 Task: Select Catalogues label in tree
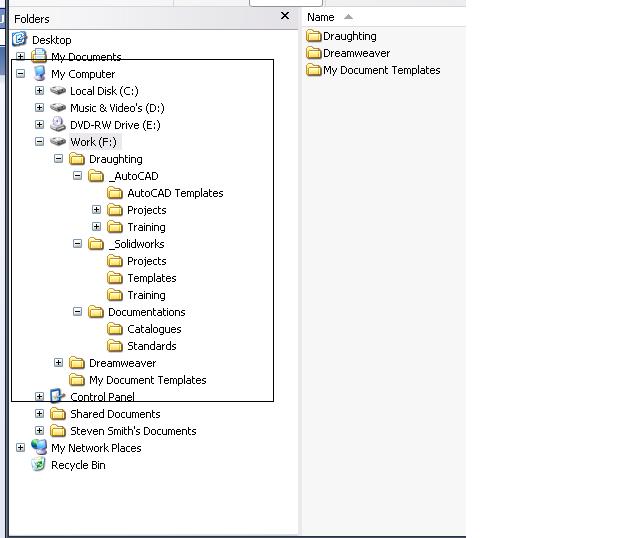point(154,329)
